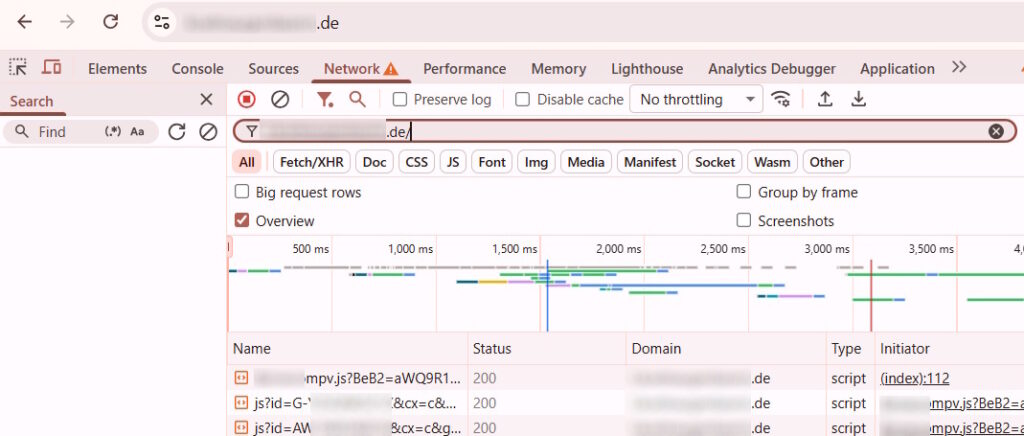Stop recording network log
The width and height of the screenshot is (1024, 436).
click(x=247, y=99)
